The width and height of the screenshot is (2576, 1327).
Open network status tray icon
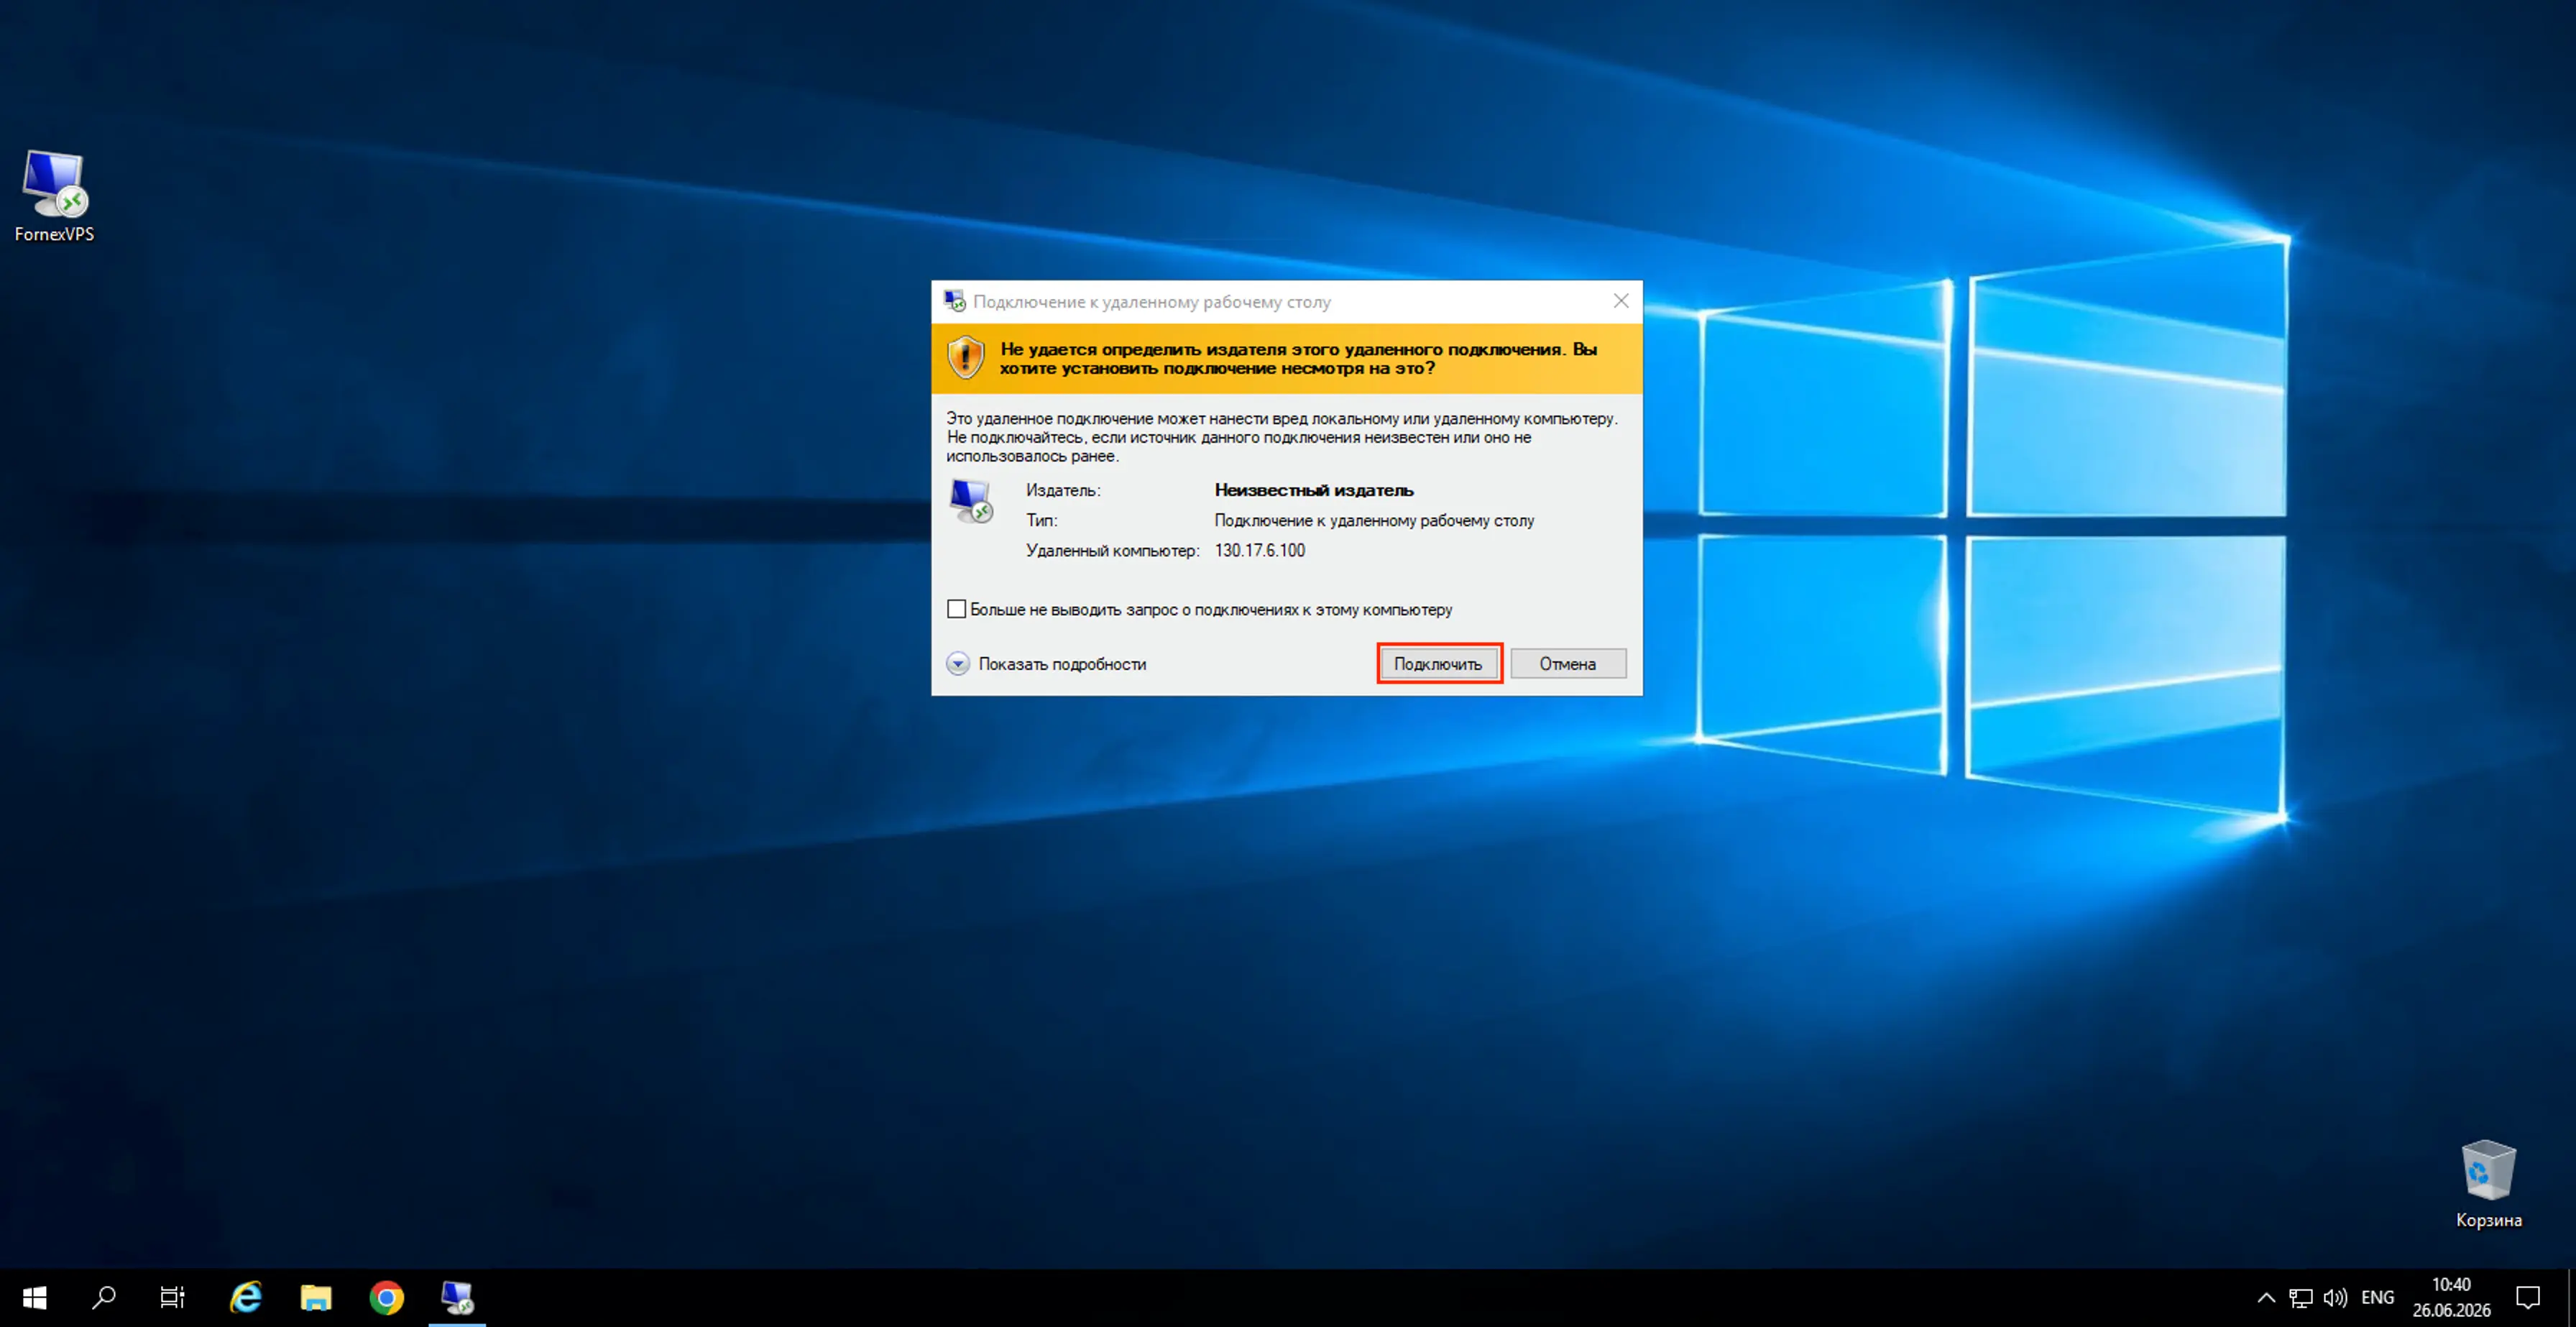2300,1298
